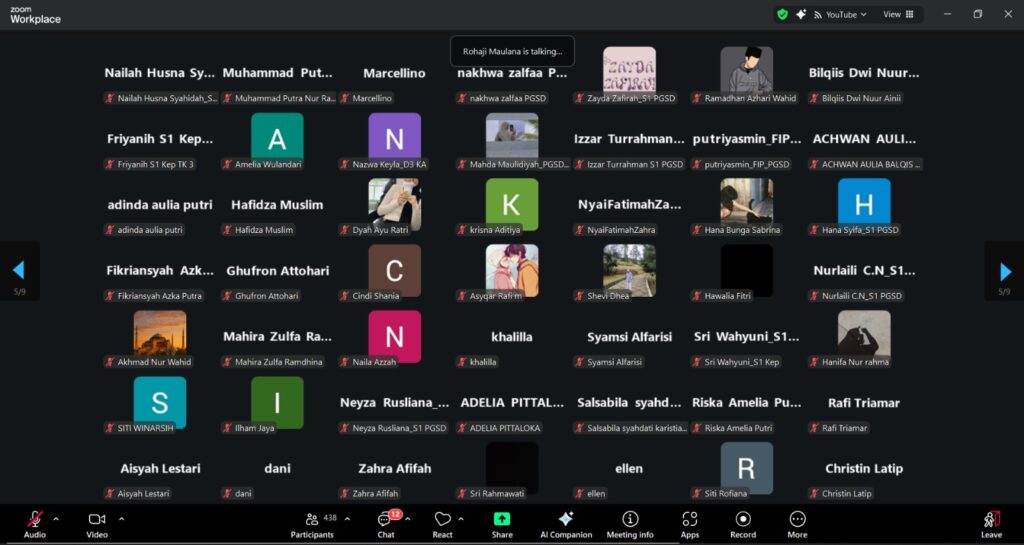Click the green encryption shield icon
The height and width of the screenshot is (545, 1024).
pyautogui.click(x=782, y=14)
